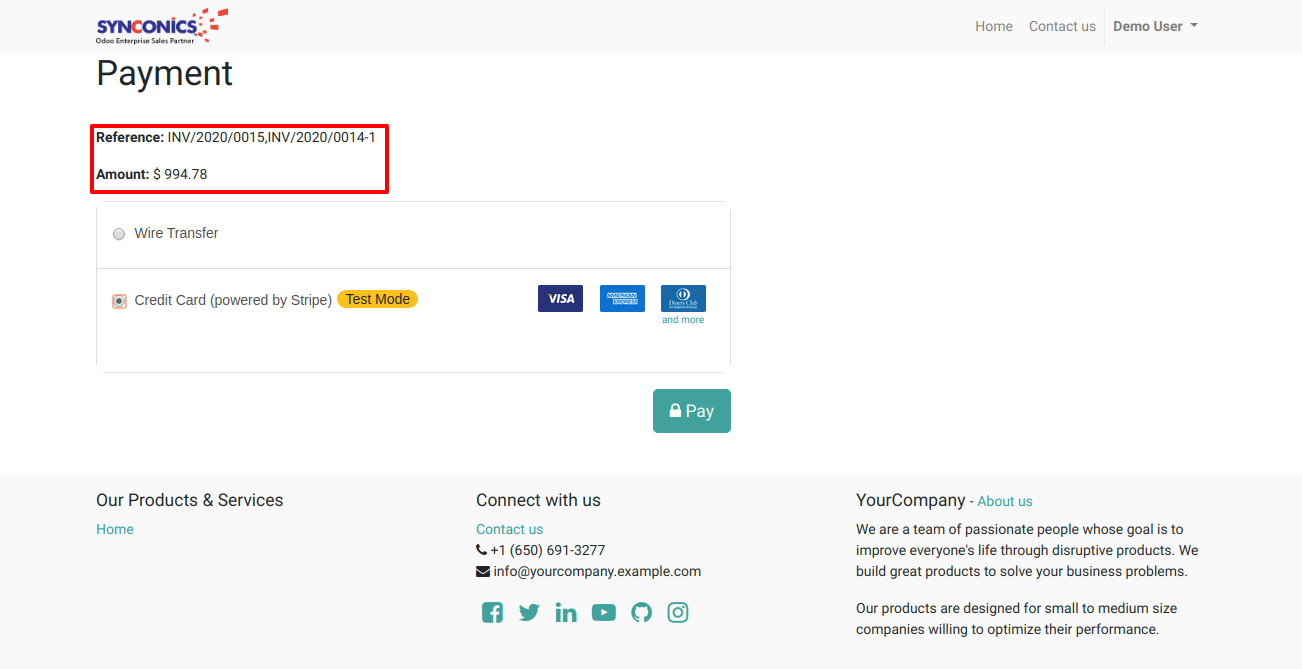Viewport: 1302px width, 669px height.
Task: Show more card types via 'and more'
Action: coord(683,320)
